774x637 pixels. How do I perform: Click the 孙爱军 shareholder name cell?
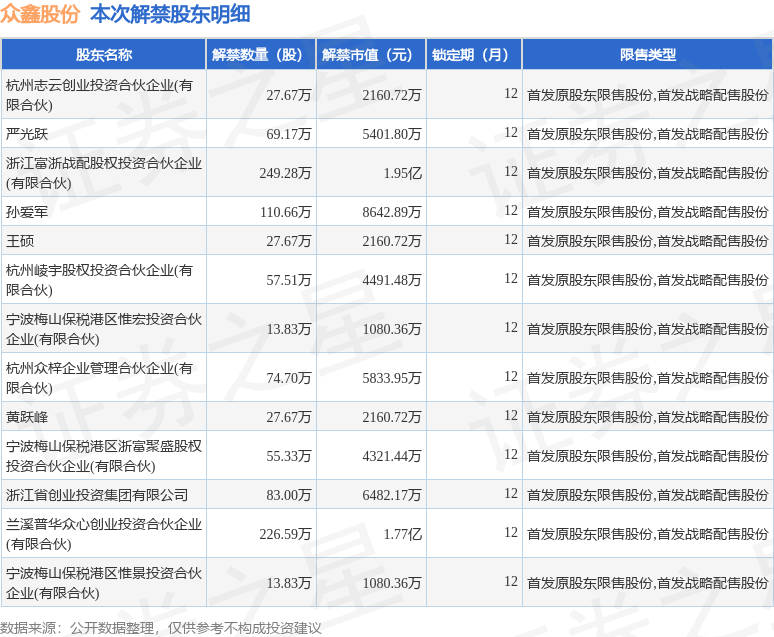pyautogui.click(x=27, y=212)
